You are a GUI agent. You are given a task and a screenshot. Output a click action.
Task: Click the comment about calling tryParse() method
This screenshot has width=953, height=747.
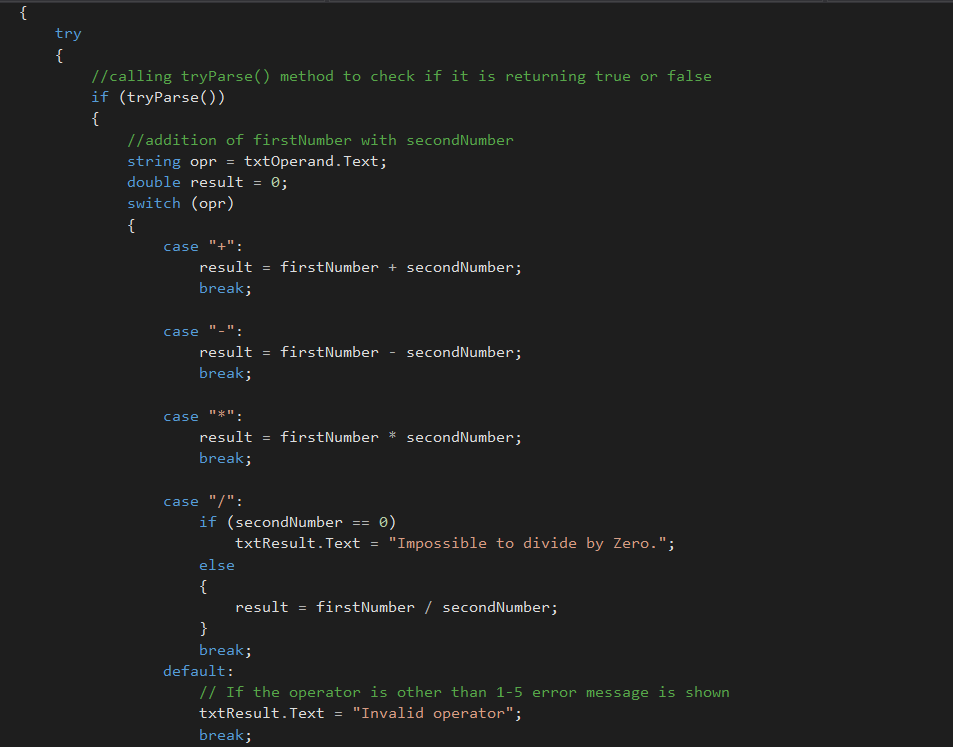400,75
